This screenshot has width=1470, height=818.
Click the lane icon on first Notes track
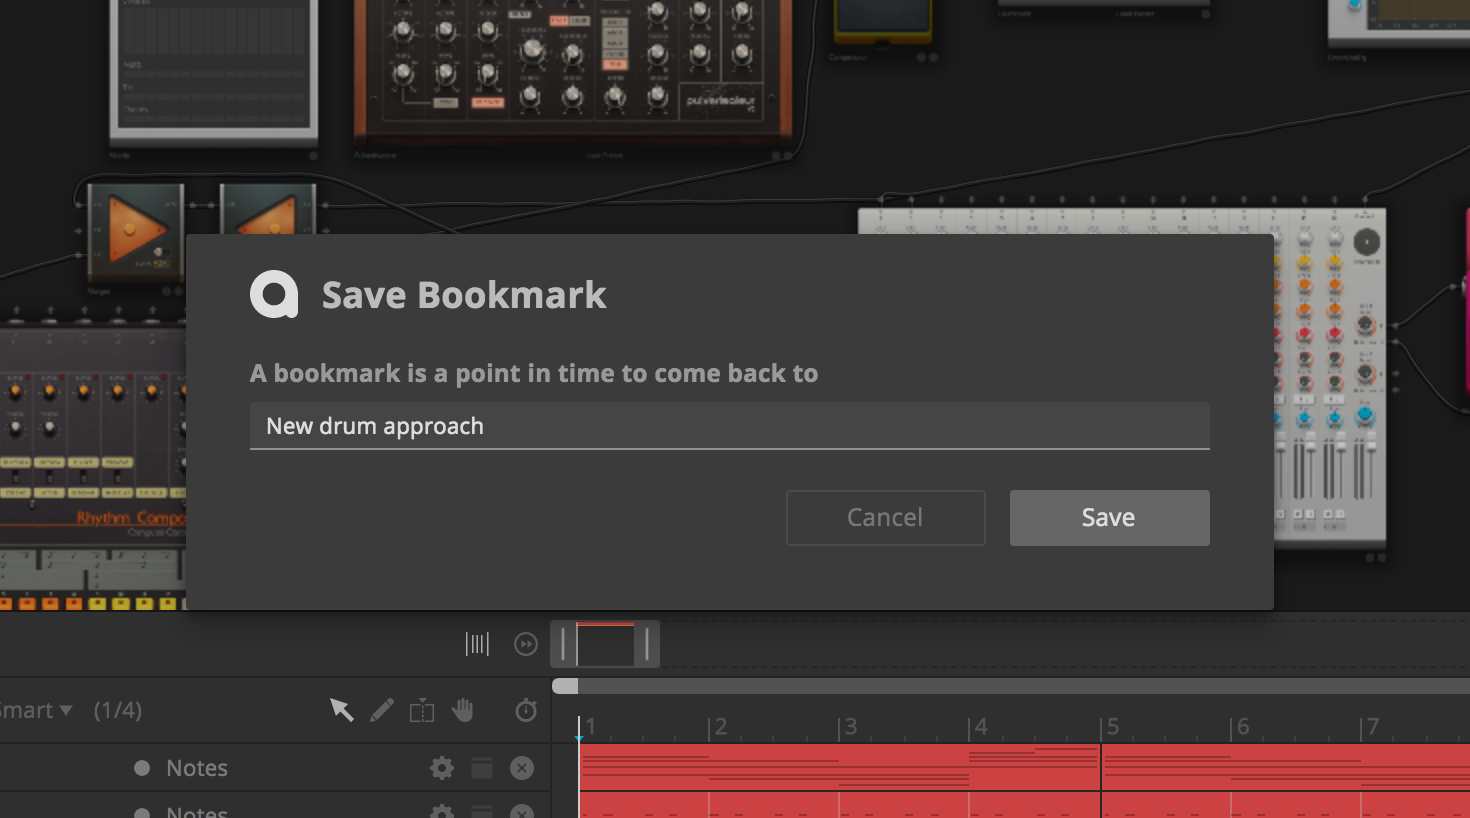[482, 768]
